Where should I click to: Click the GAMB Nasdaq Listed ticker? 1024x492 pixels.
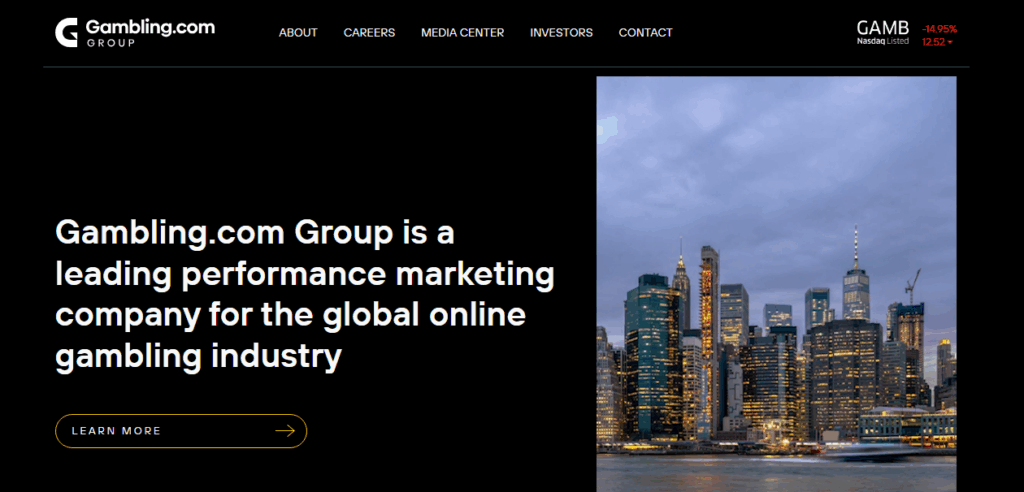click(x=882, y=33)
